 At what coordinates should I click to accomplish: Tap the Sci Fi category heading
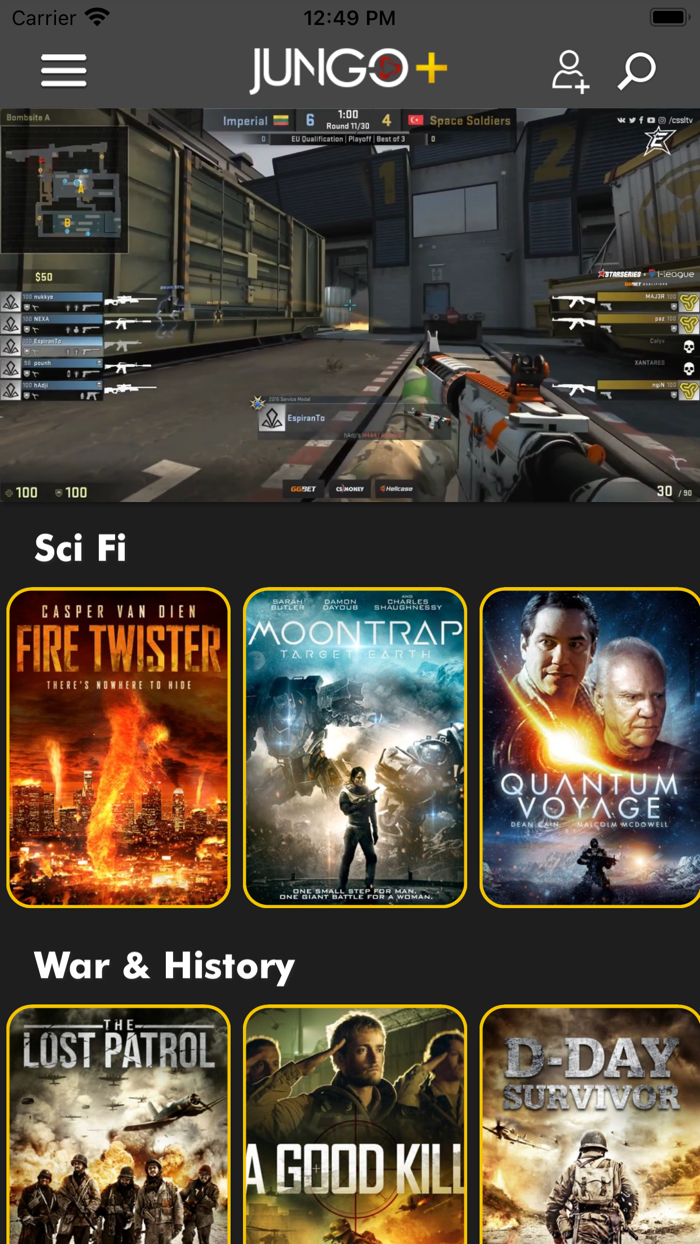click(x=80, y=547)
